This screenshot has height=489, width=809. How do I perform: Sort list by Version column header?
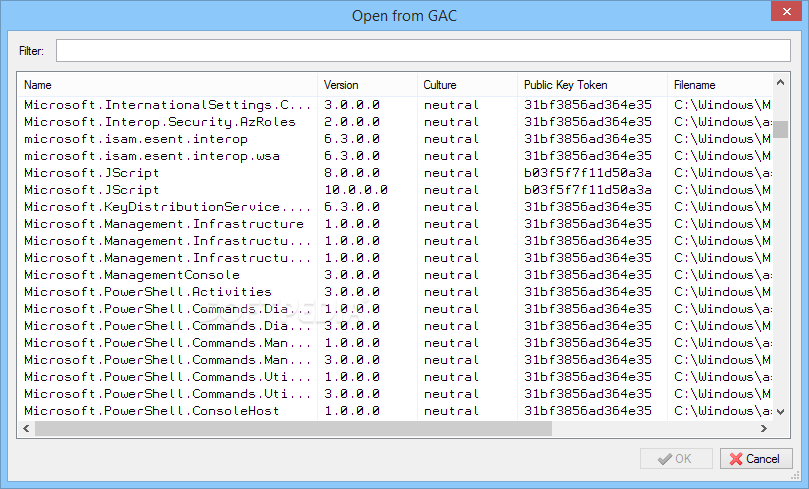[367, 85]
